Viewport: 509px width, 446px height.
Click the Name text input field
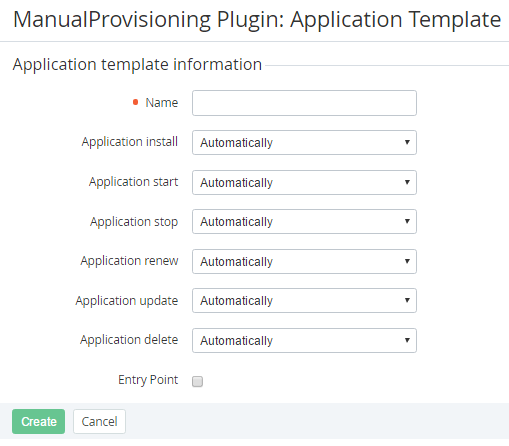pyautogui.click(x=304, y=103)
